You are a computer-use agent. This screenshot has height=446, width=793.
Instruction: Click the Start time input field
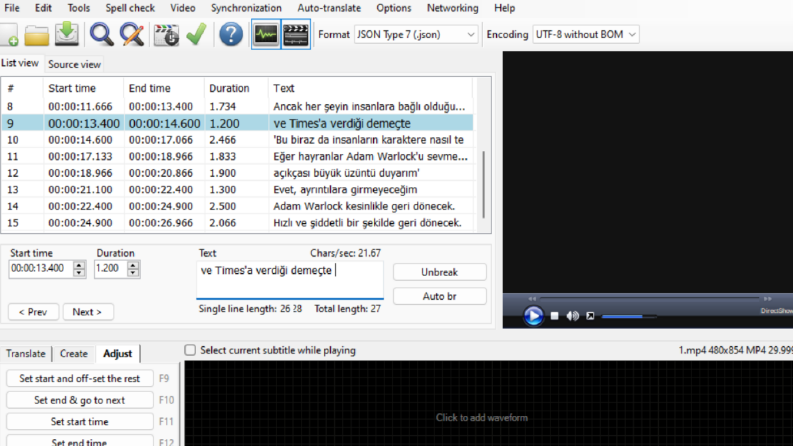click(41, 269)
